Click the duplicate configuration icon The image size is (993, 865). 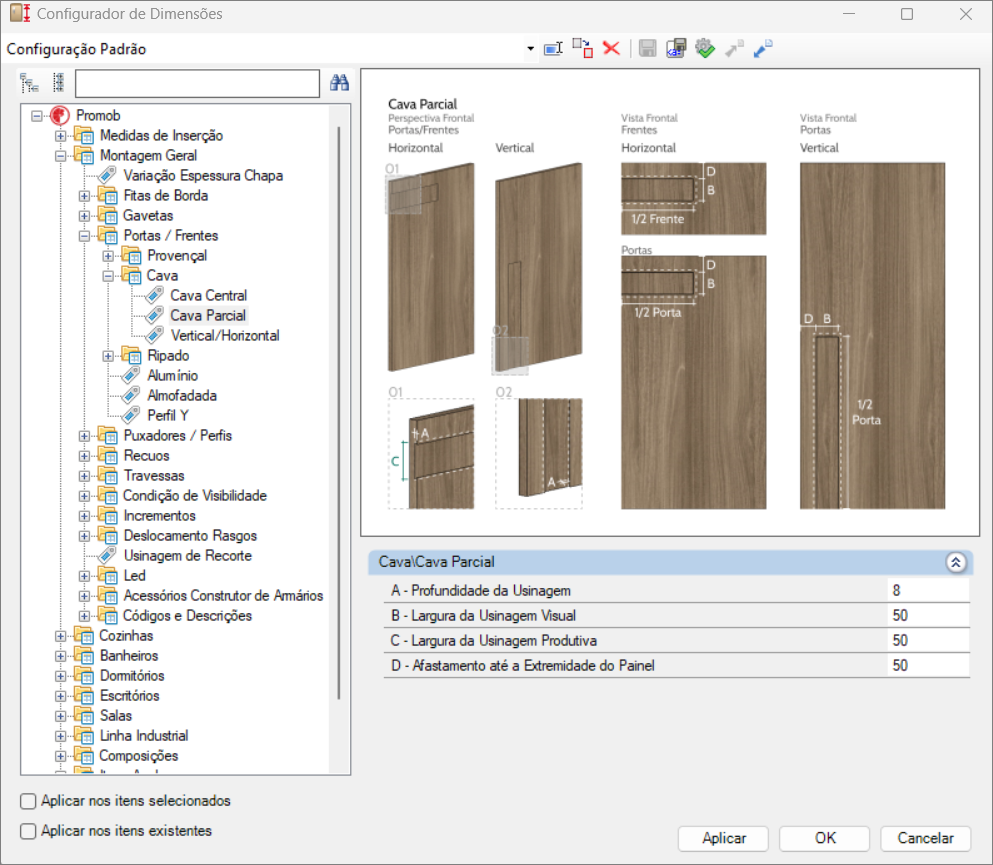(583, 48)
